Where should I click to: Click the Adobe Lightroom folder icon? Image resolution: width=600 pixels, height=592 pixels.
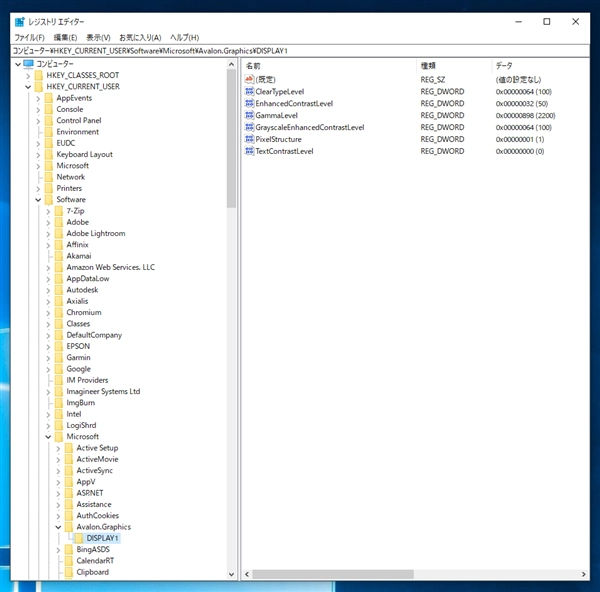tap(59, 233)
